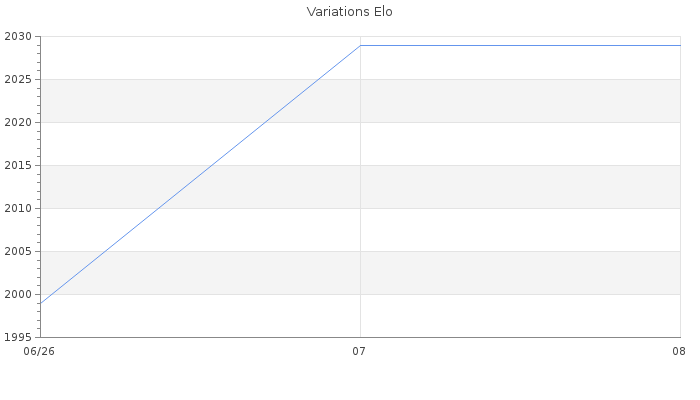The image size is (700, 400).
Task: Select the 2015 y-axis label
Action: coord(18,166)
